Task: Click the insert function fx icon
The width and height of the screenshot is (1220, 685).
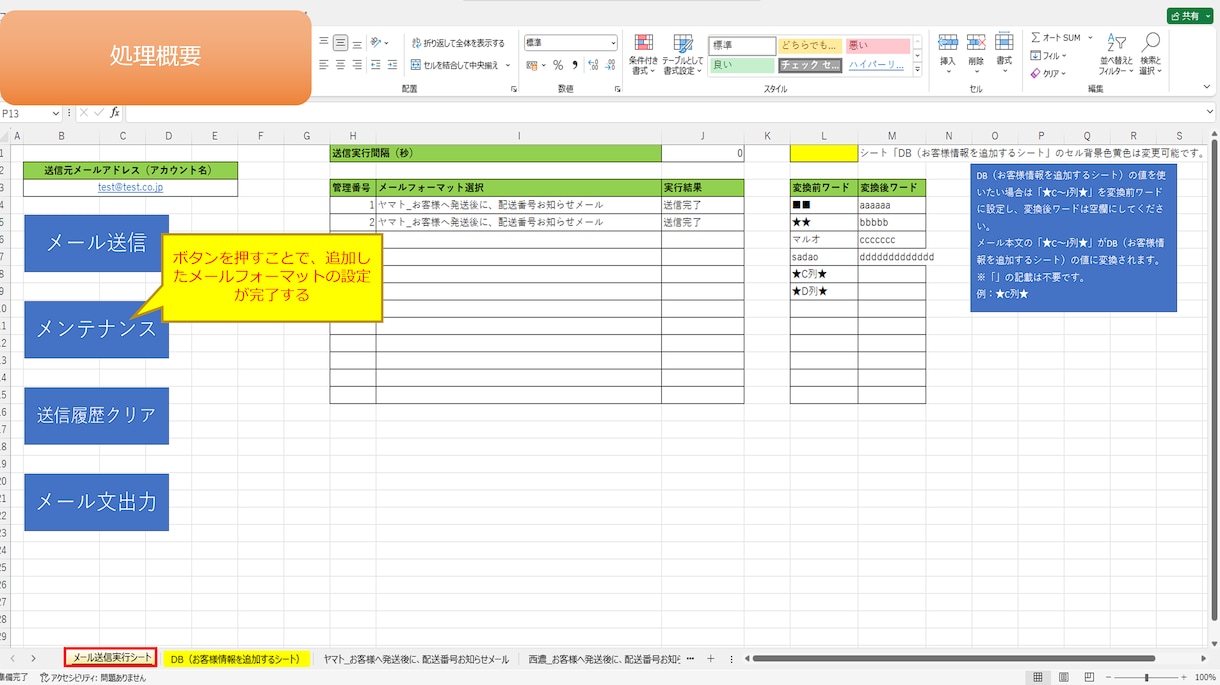Action: click(115, 113)
